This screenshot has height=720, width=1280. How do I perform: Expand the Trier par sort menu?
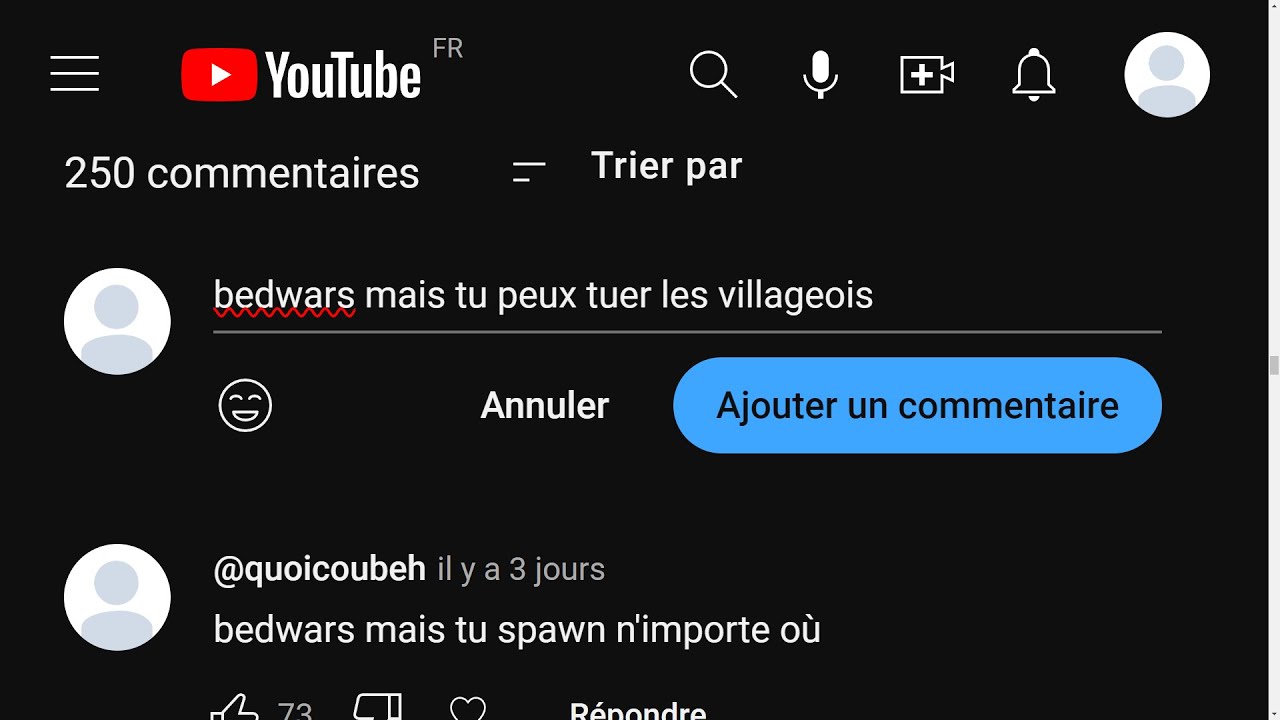(x=666, y=166)
